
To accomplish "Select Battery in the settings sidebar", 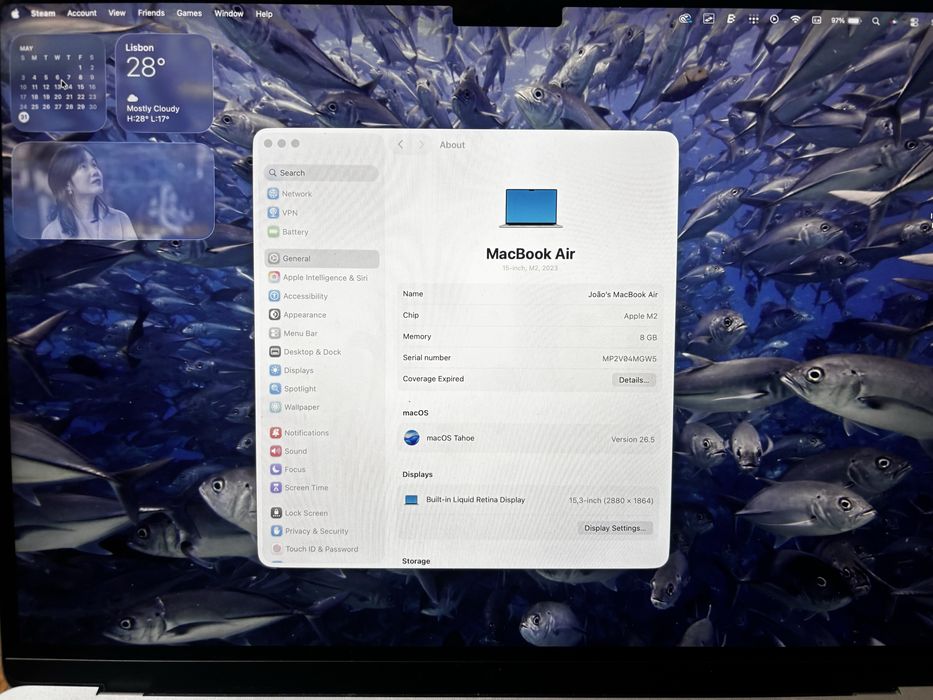I will [x=288, y=232].
